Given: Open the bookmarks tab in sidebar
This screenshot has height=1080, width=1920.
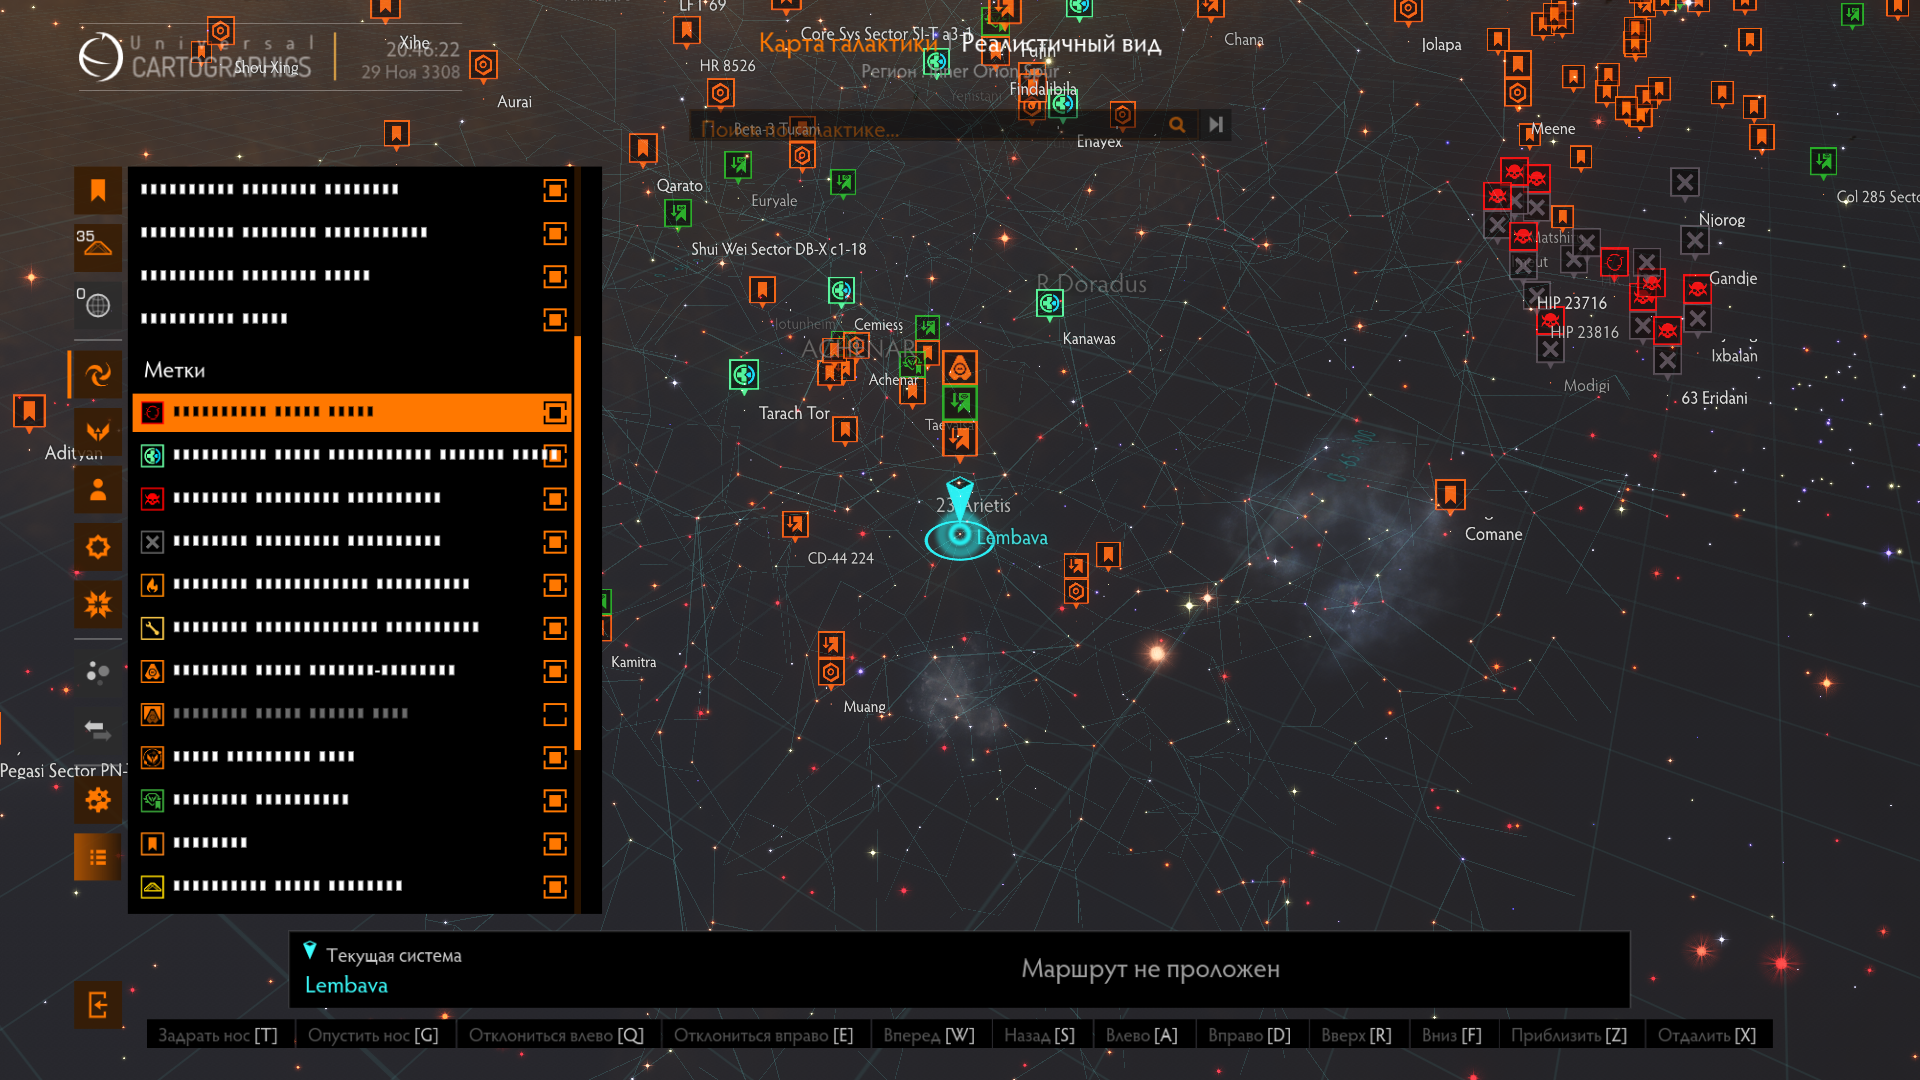Looking at the screenshot, I should (98, 190).
